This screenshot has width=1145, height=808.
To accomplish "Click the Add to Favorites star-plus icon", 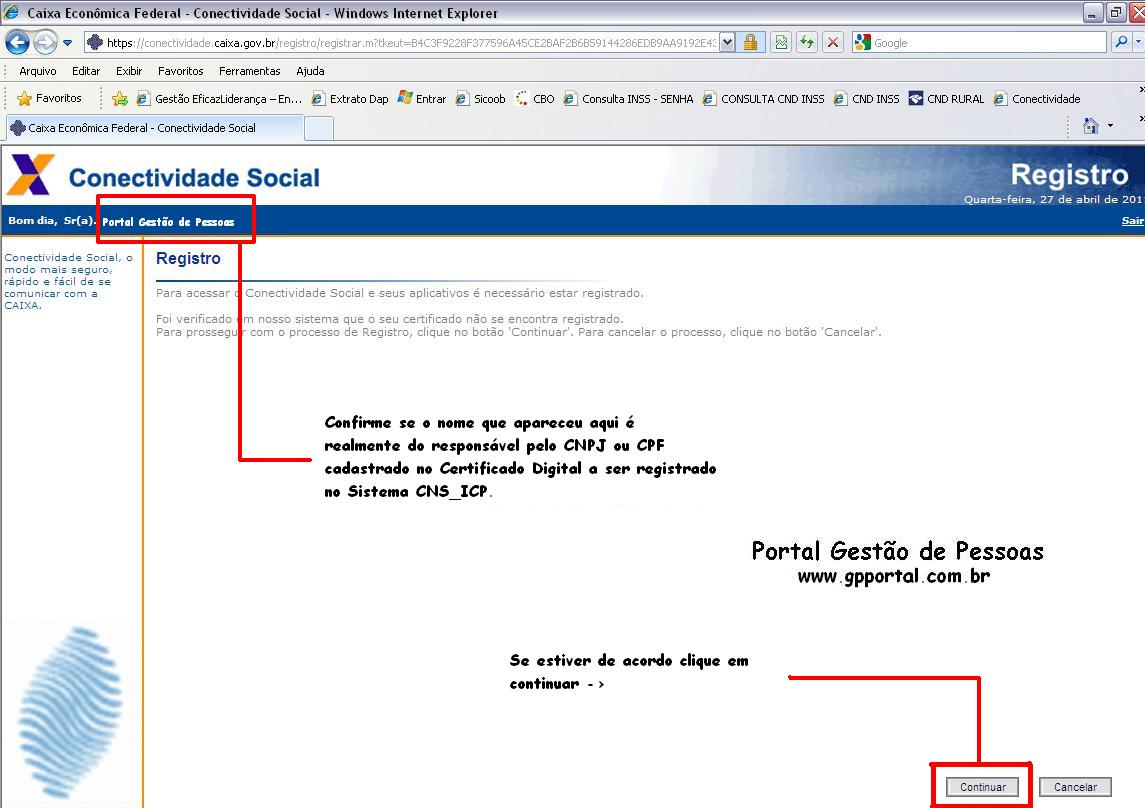I will point(118,98).
